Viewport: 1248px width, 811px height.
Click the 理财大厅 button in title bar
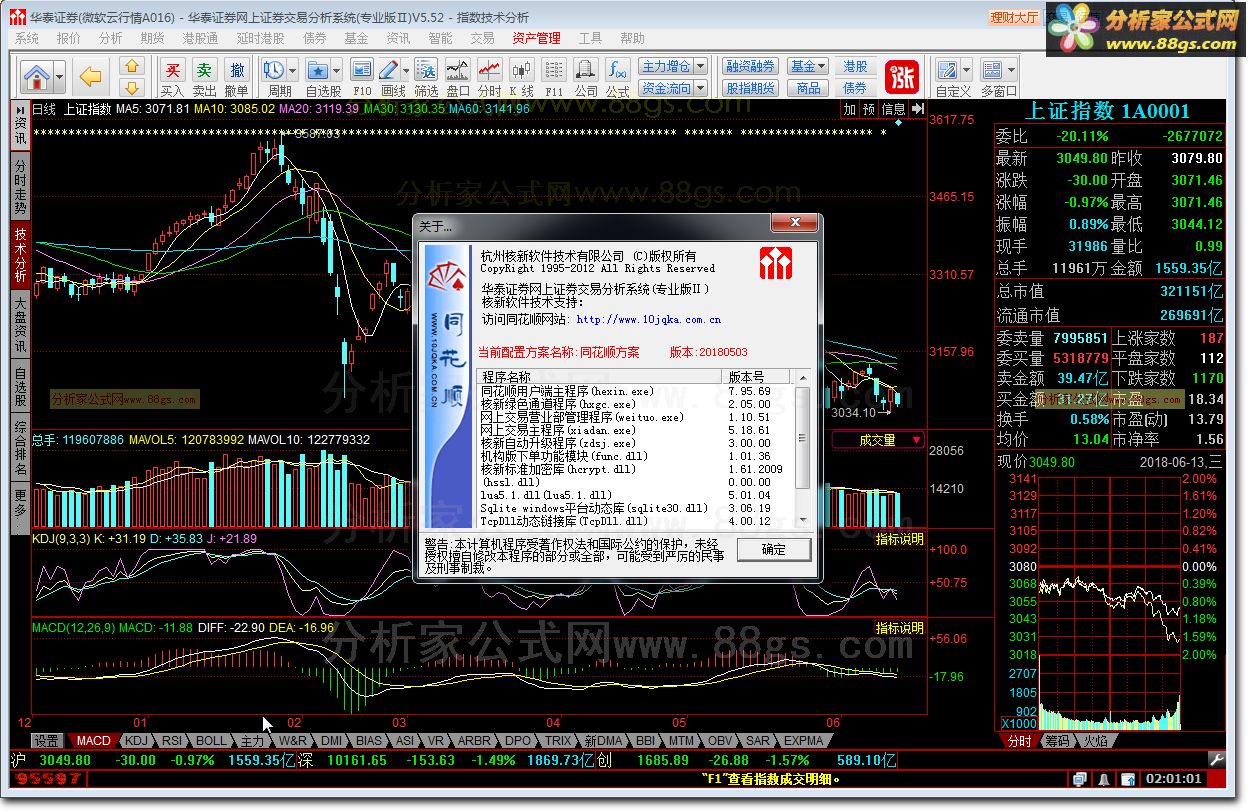pyautogui.click(x=1014, y=17)
